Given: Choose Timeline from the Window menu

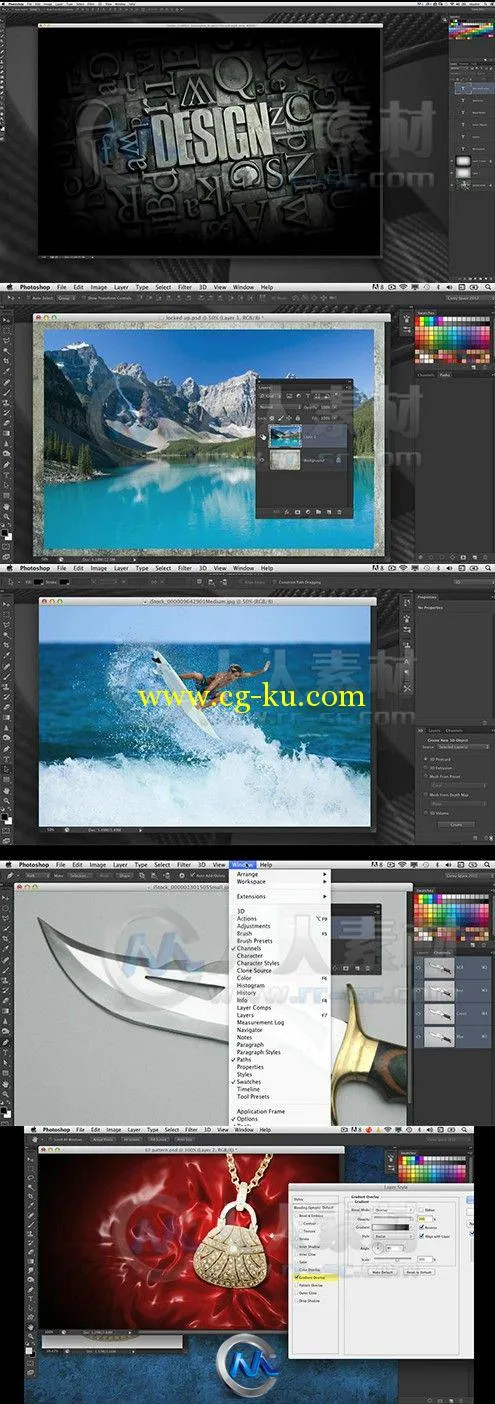Looking at the screenshot, I should [280, 1088].
